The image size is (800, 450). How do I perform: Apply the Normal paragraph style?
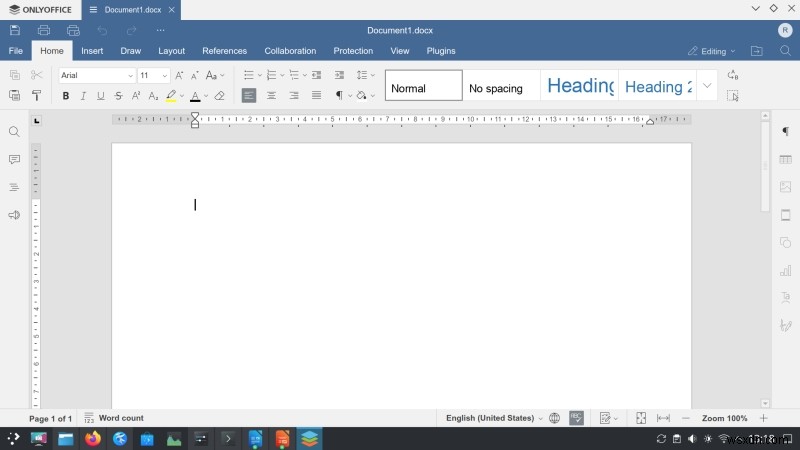[x=423, y=86]
